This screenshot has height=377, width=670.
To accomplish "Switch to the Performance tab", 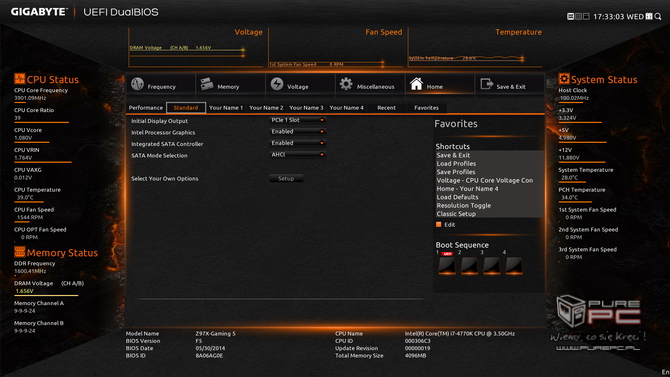I will pos(146,108).
